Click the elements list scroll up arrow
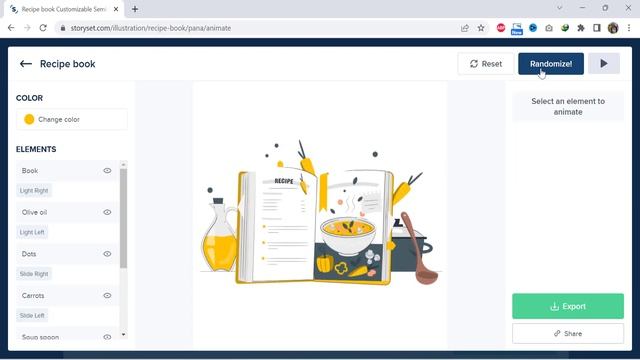Screen dimensions: 640x360 (x=124, y=165)
